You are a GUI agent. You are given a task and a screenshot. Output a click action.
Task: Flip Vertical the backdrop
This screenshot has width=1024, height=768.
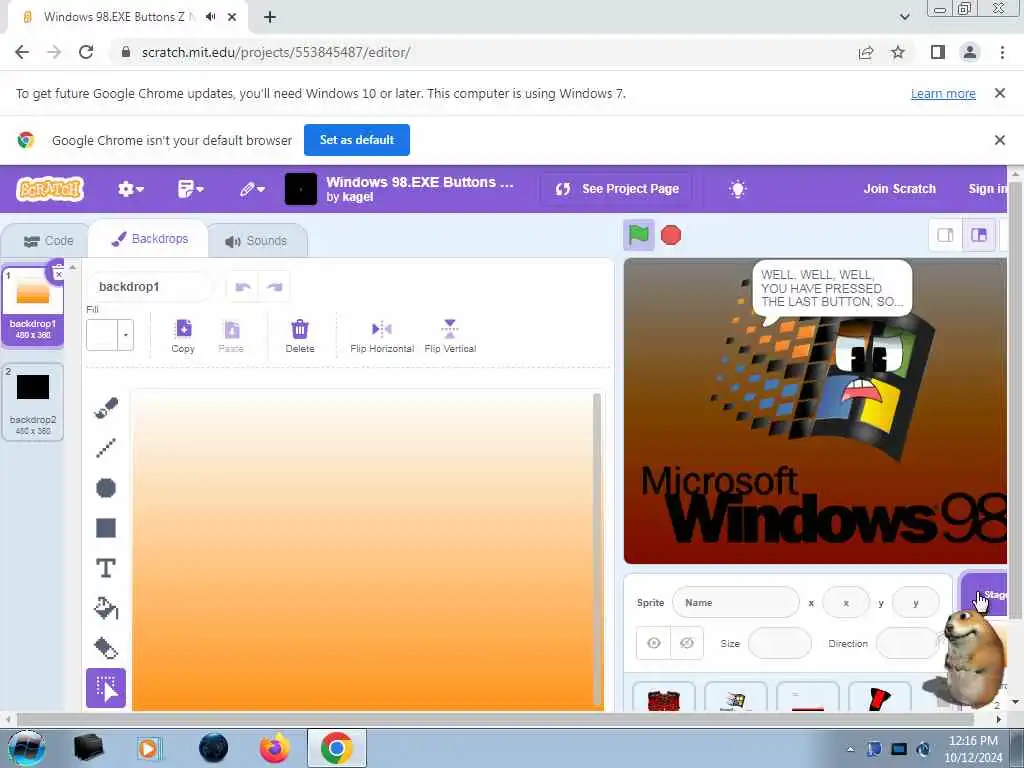pyautogui.click(x=450, y=336)
